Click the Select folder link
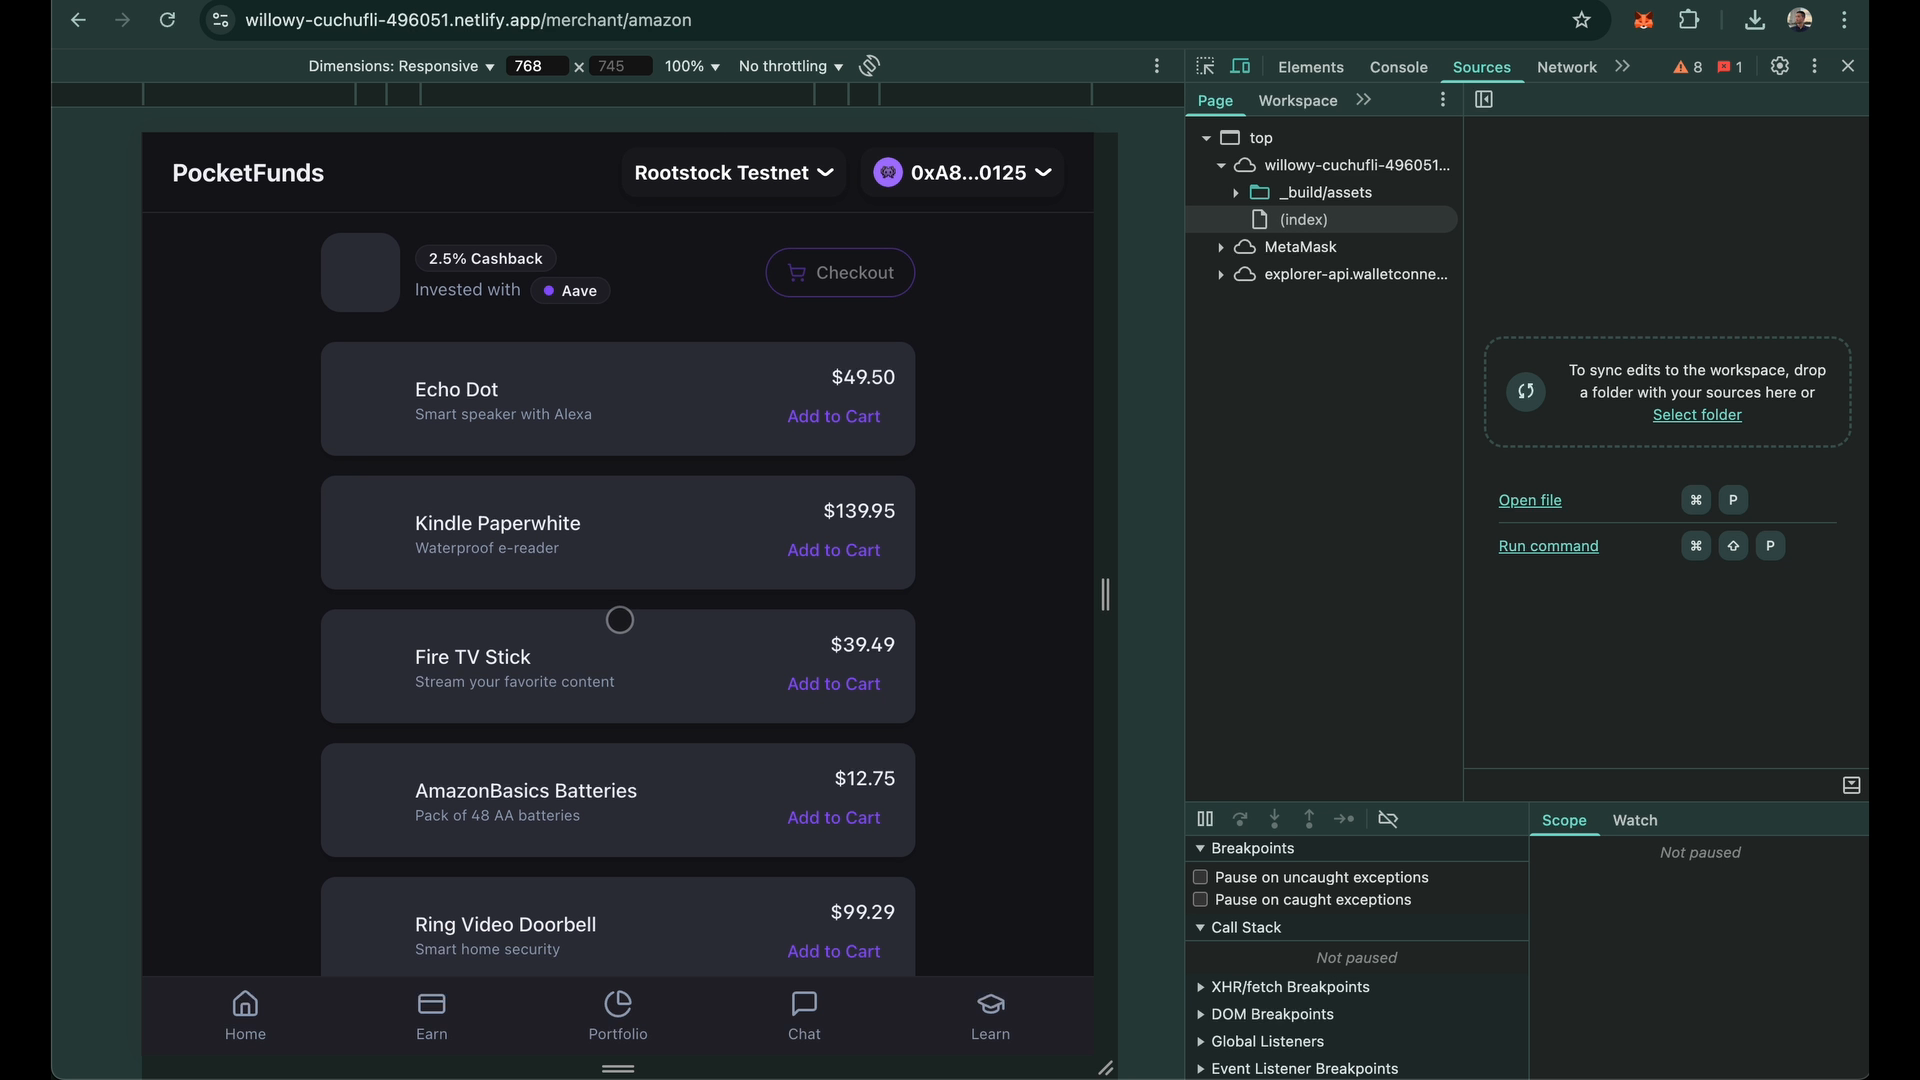1920x1080 pixels. 1697,415
